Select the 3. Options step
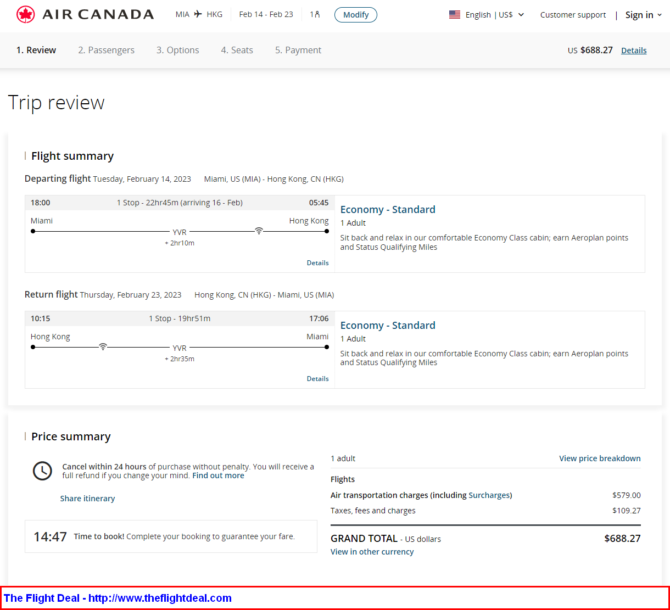This screenshot has width=670, height=610. click(177, 50)
